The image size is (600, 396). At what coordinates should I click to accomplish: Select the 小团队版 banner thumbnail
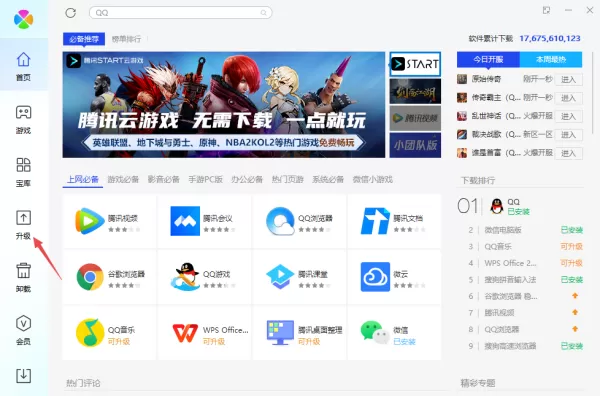(415, 145)
